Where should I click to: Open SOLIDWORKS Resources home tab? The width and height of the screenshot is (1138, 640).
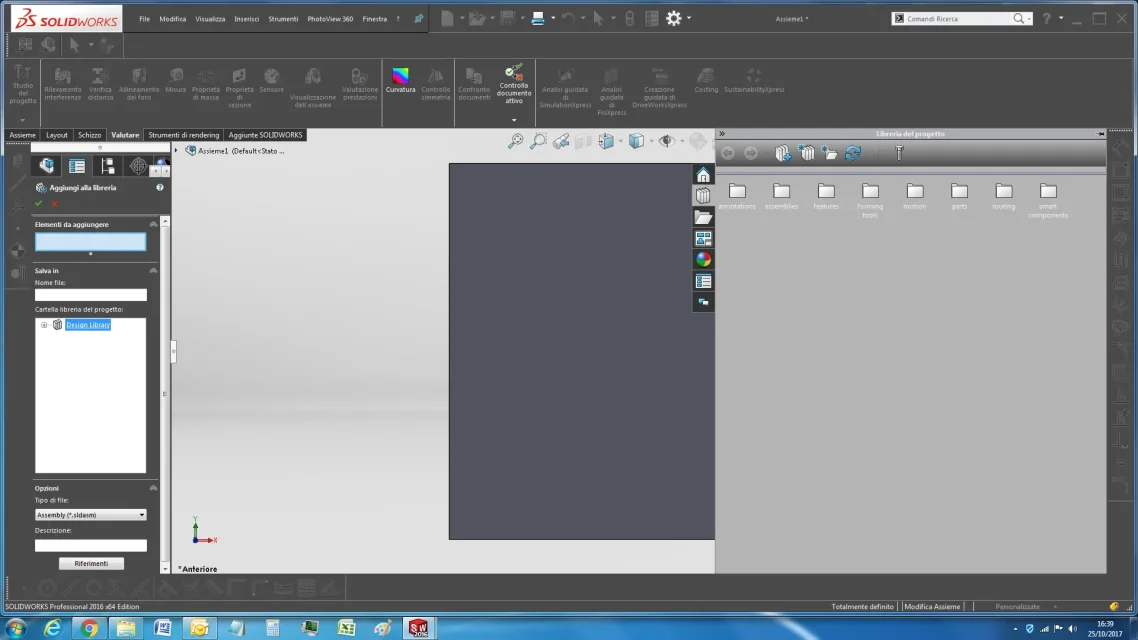[x=703, y=175]
